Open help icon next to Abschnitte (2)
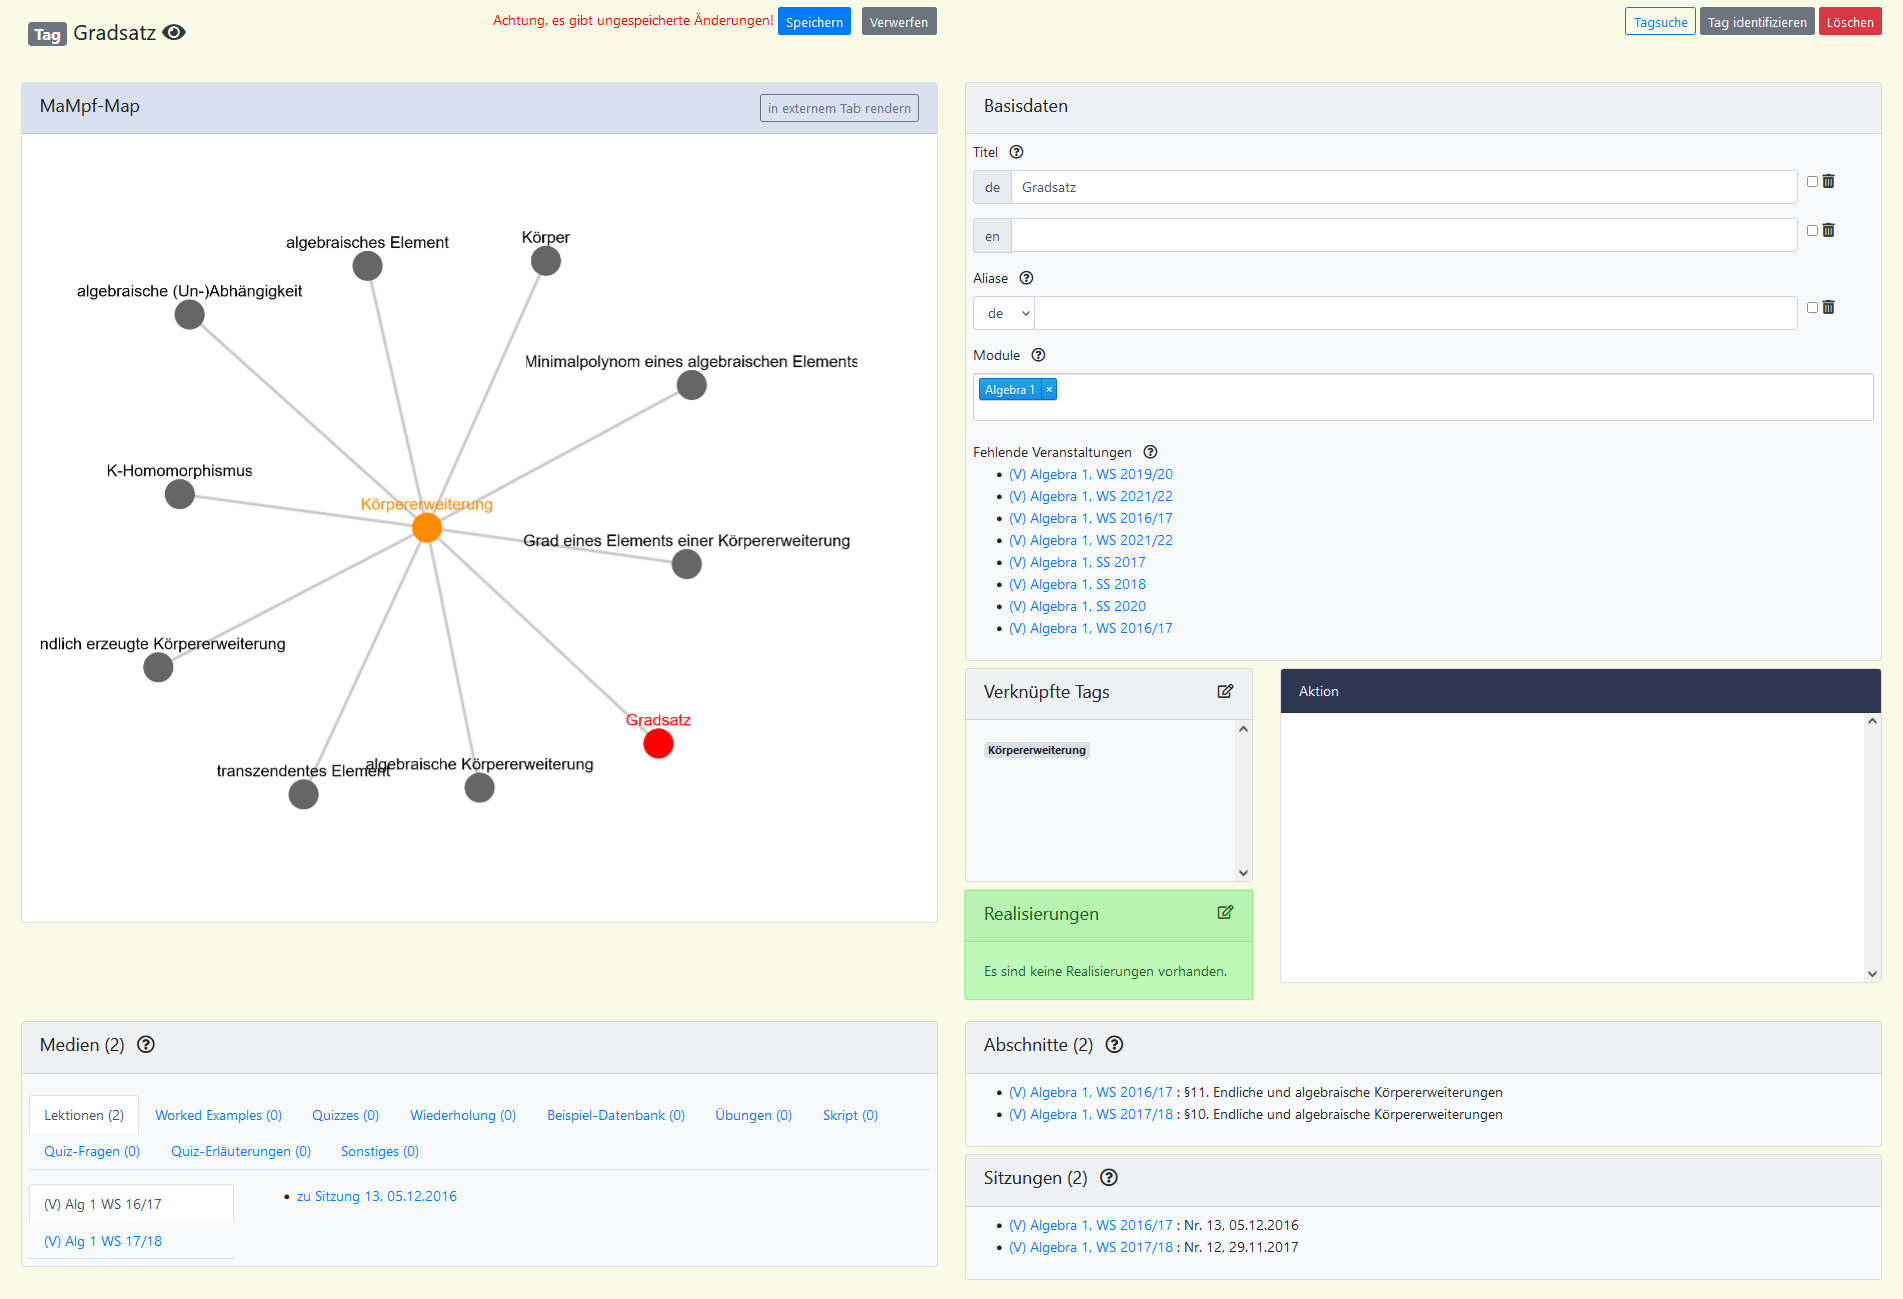The height and width of the screenshot is (1299, 1903). [x=1114, y=1045]
